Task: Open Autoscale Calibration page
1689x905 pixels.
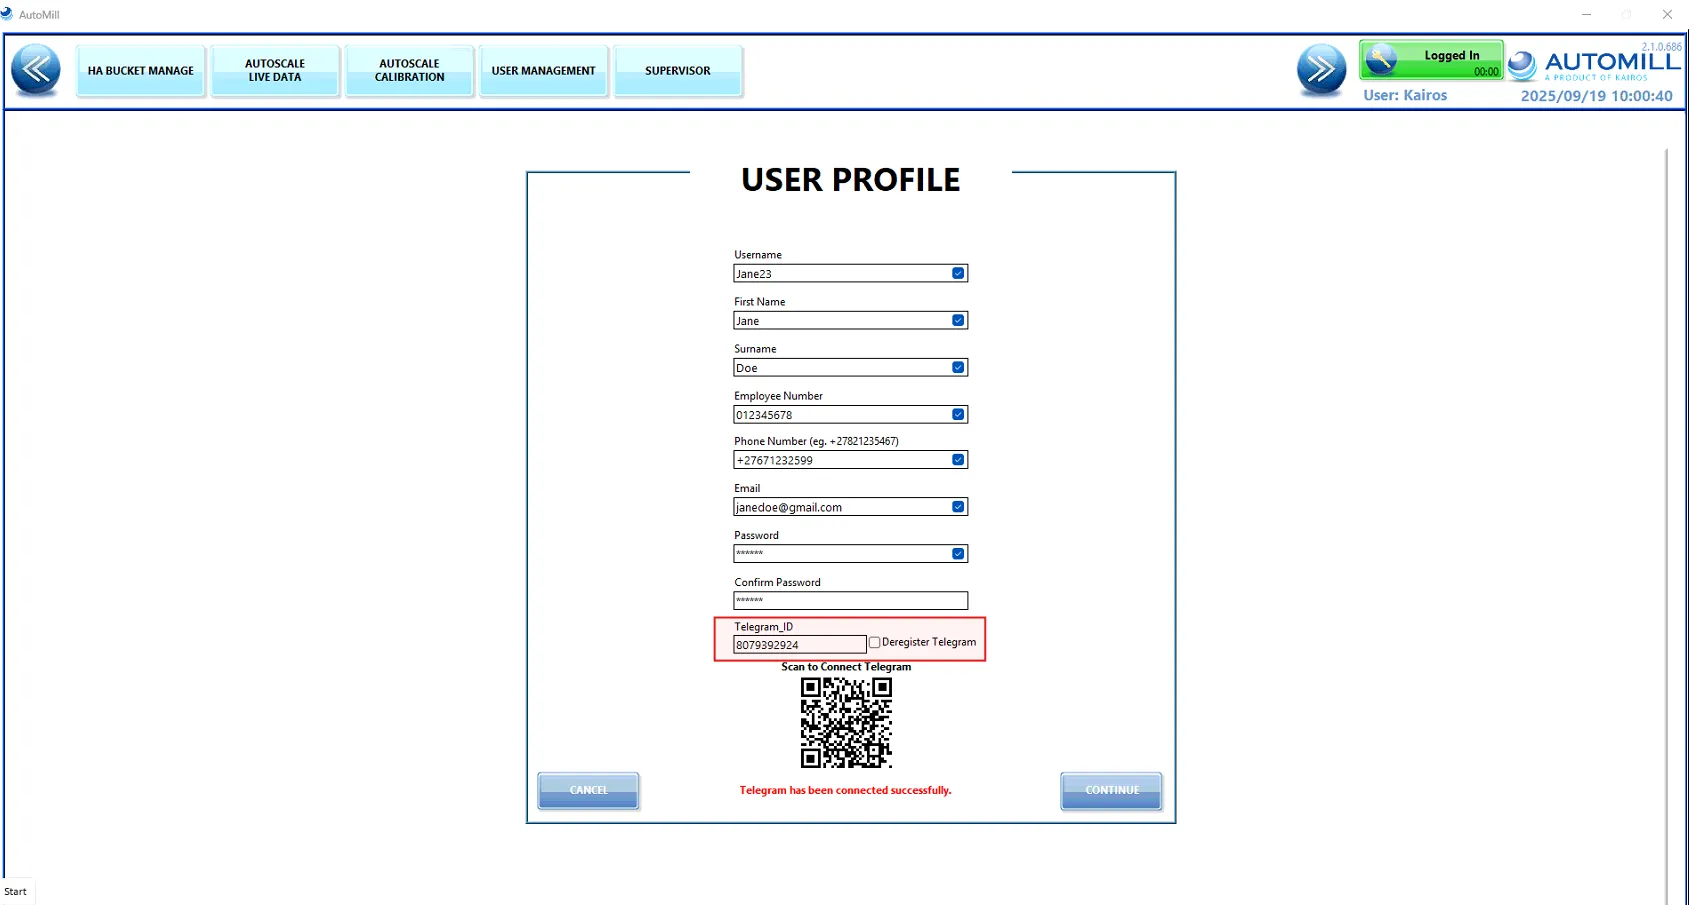Action: tap(410, 71)
